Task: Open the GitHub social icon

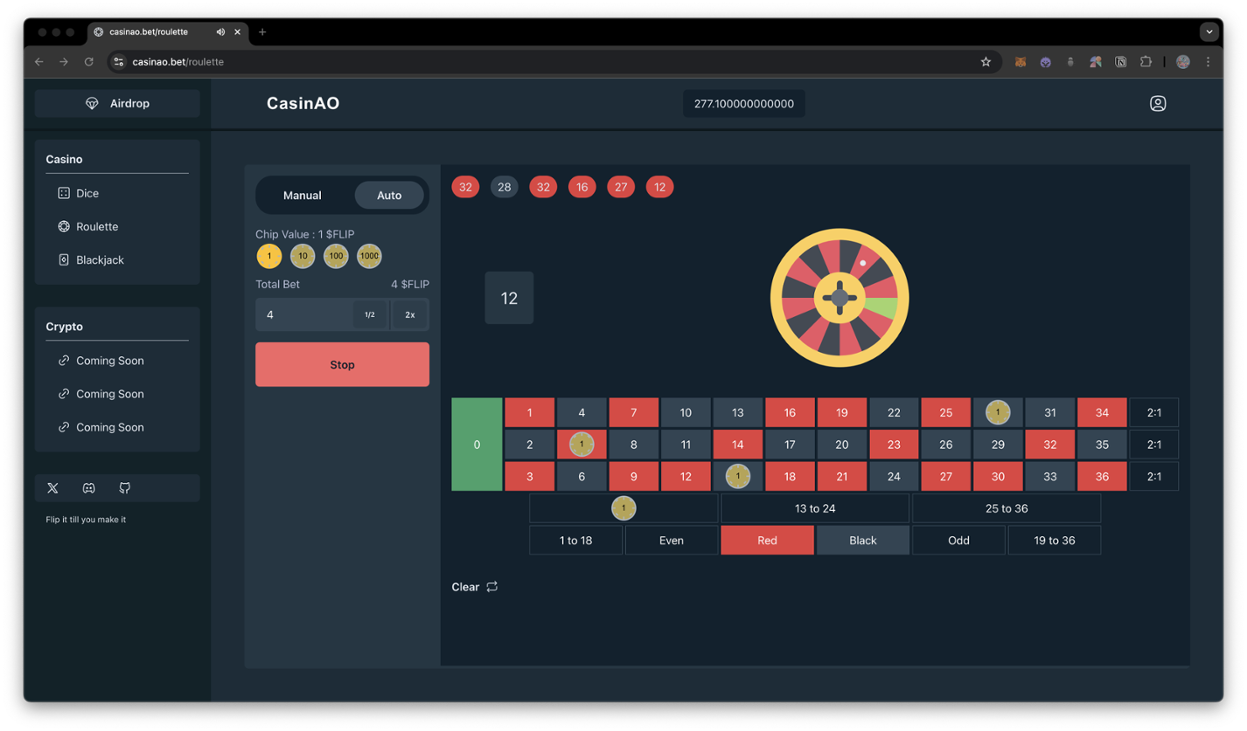Action: click(x=125, y=488)
